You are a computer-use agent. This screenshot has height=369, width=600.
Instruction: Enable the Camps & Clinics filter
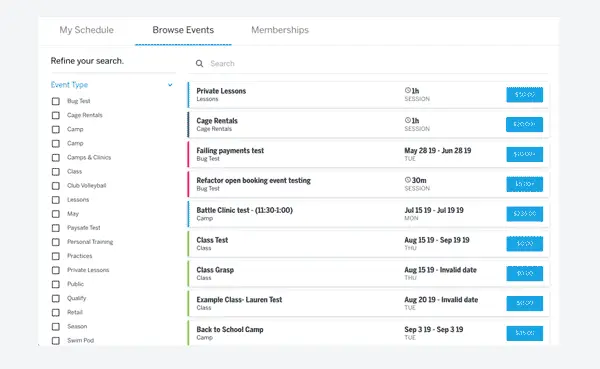click(56, 158)
